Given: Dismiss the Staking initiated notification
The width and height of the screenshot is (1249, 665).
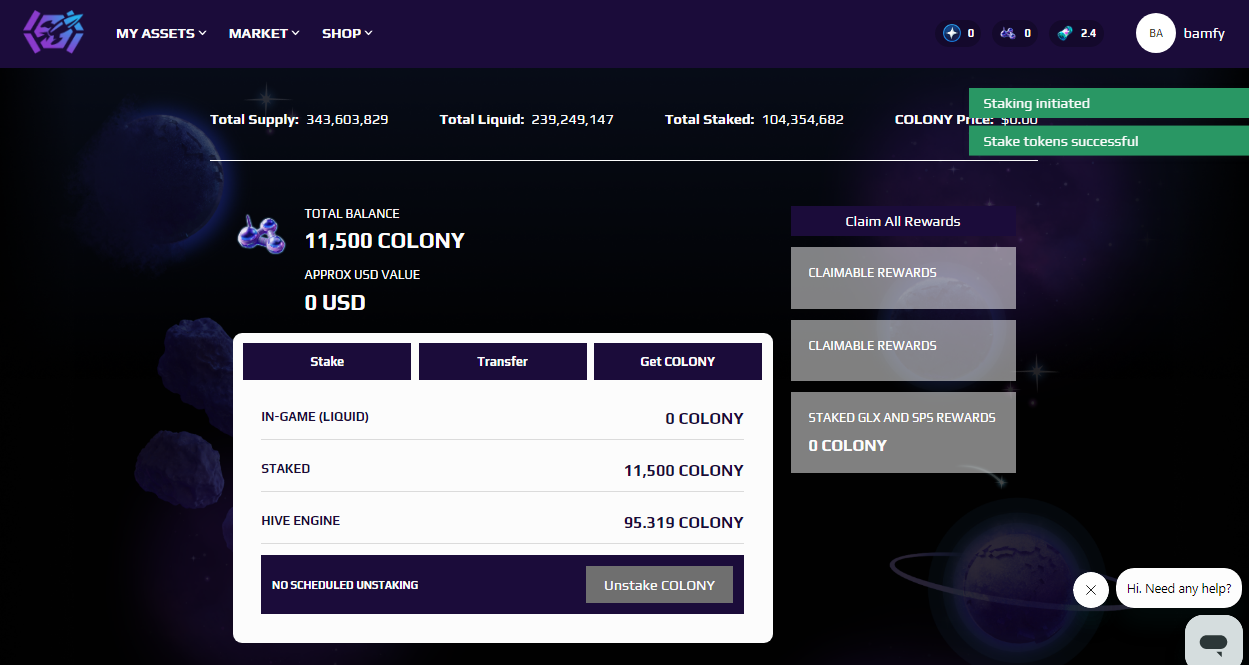Looking at the screenshot, I should tap(1108, 103).
